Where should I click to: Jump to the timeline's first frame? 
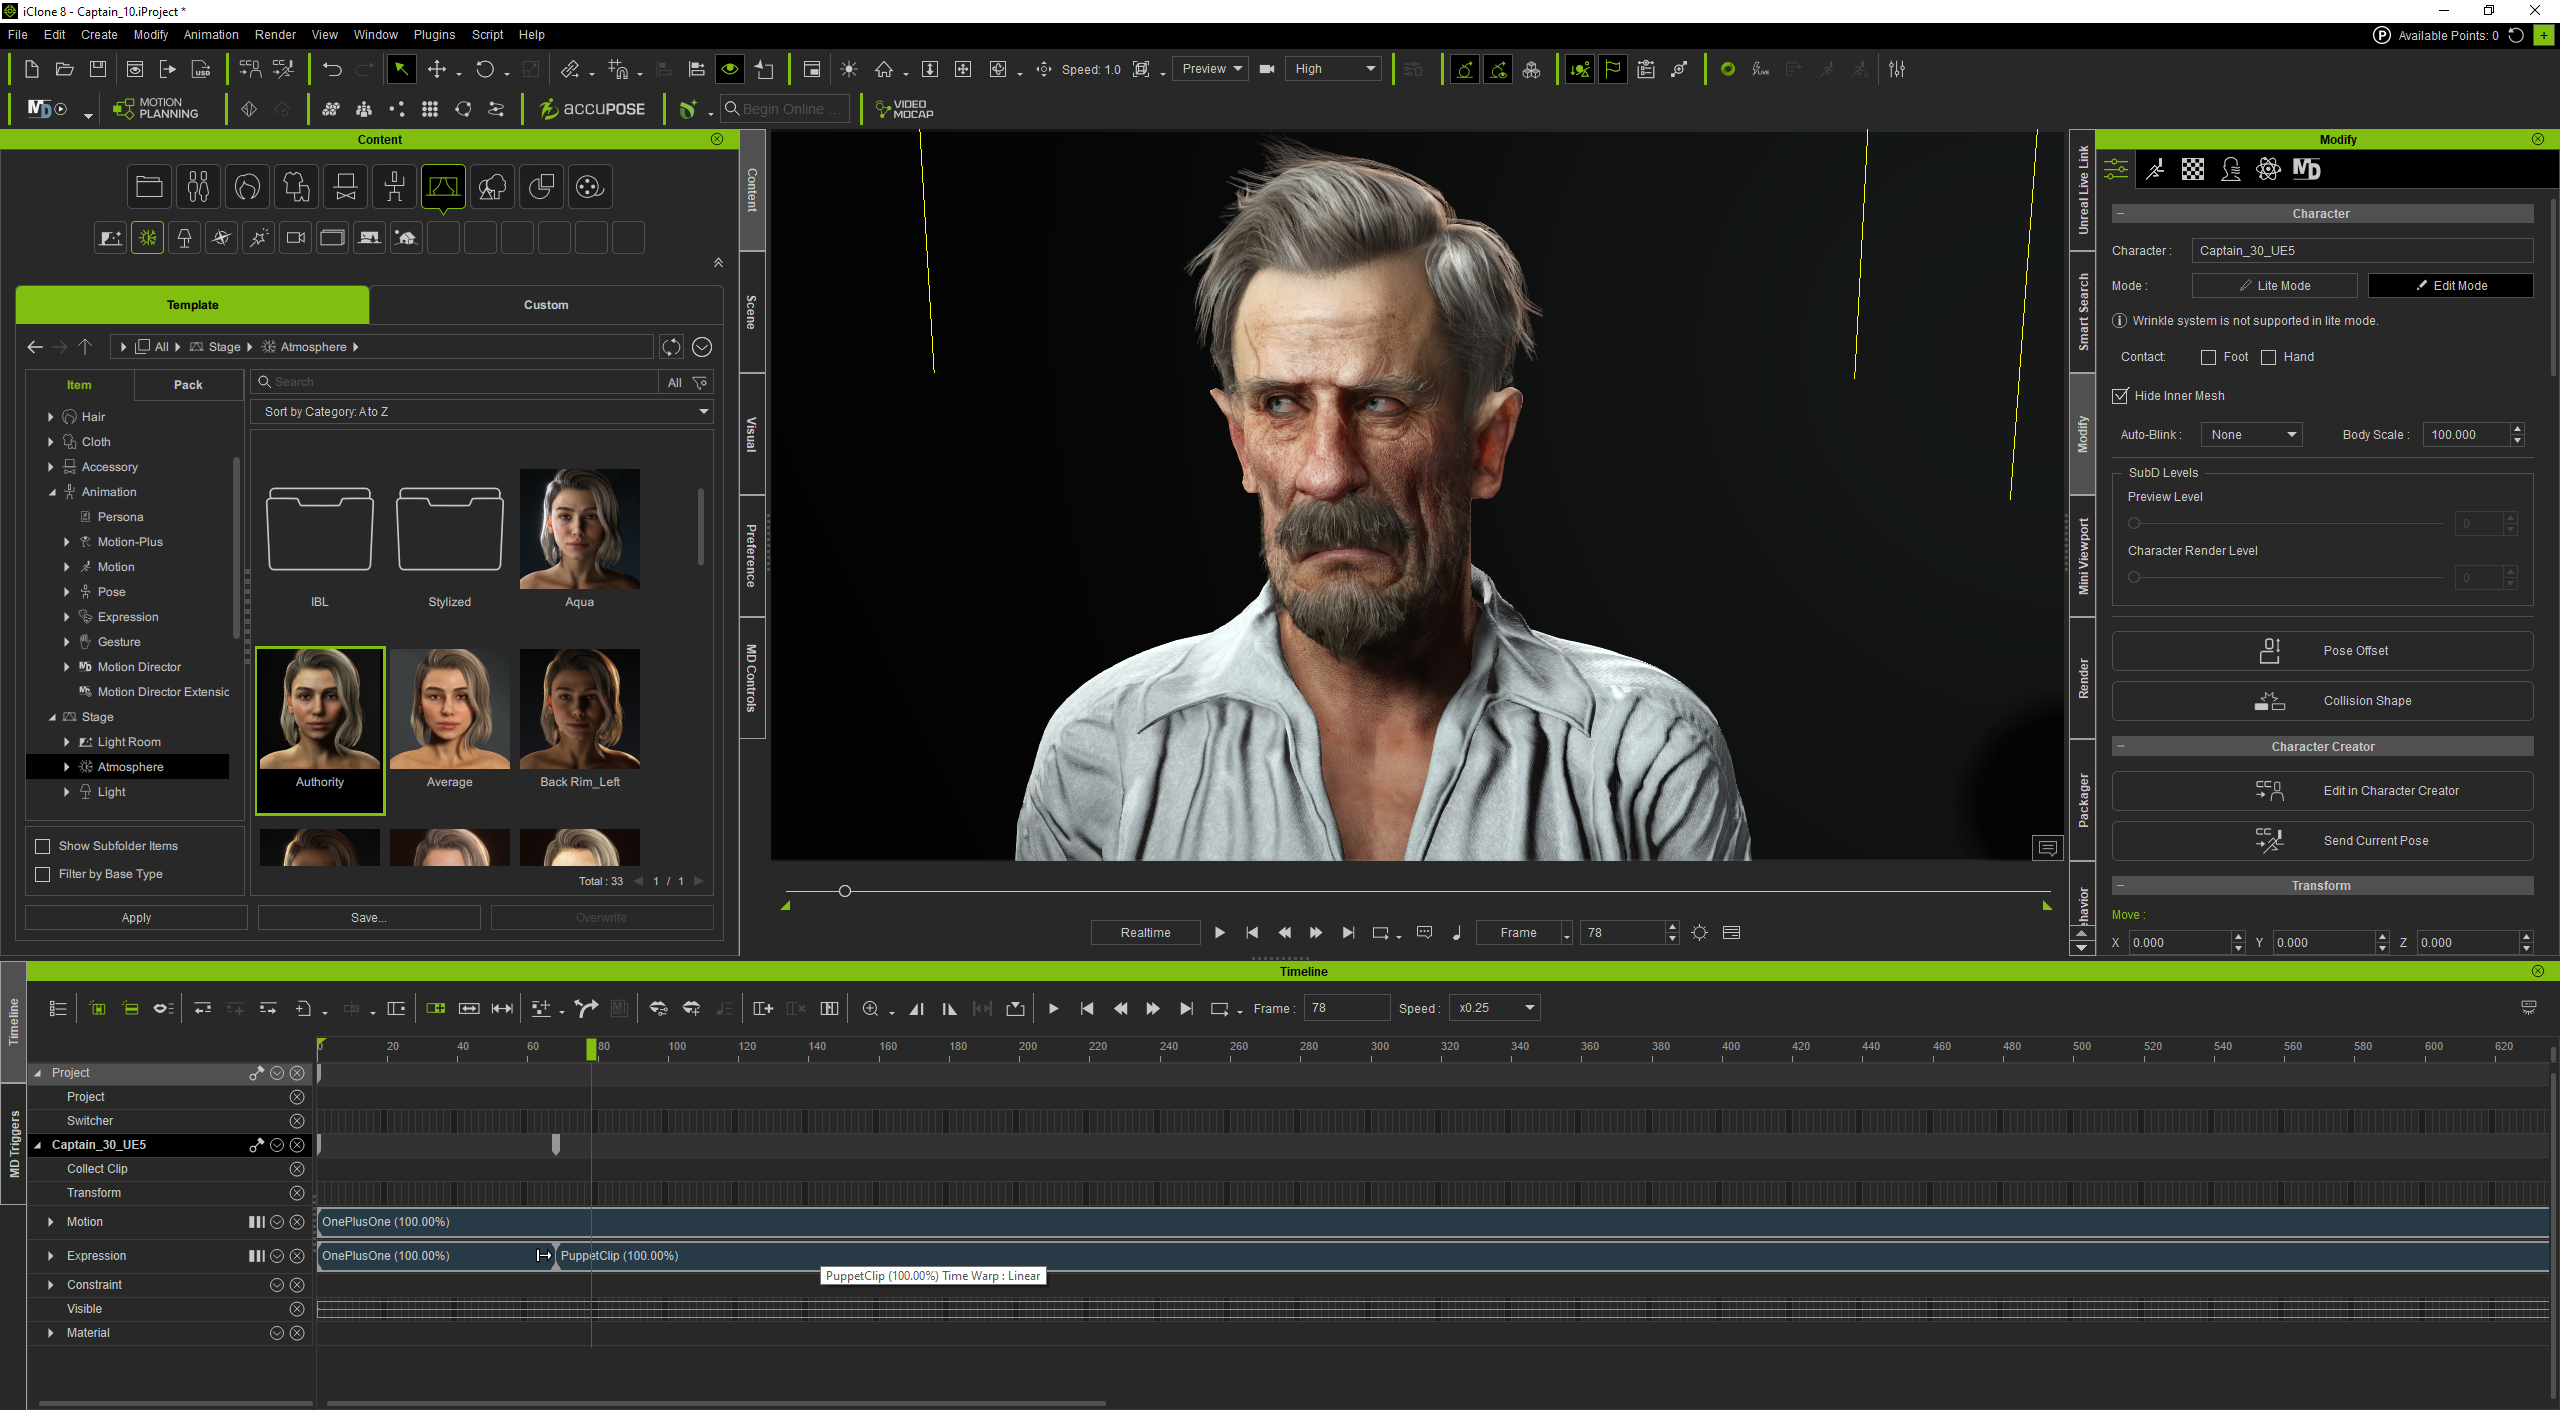pos(1087,1008)
